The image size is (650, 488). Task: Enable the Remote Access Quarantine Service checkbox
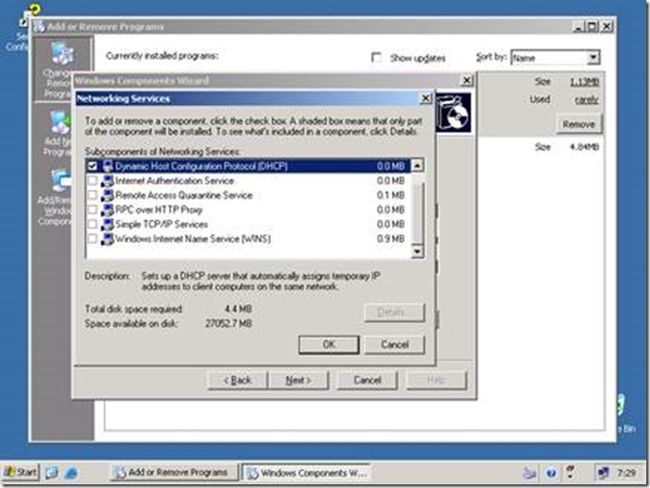92,195
